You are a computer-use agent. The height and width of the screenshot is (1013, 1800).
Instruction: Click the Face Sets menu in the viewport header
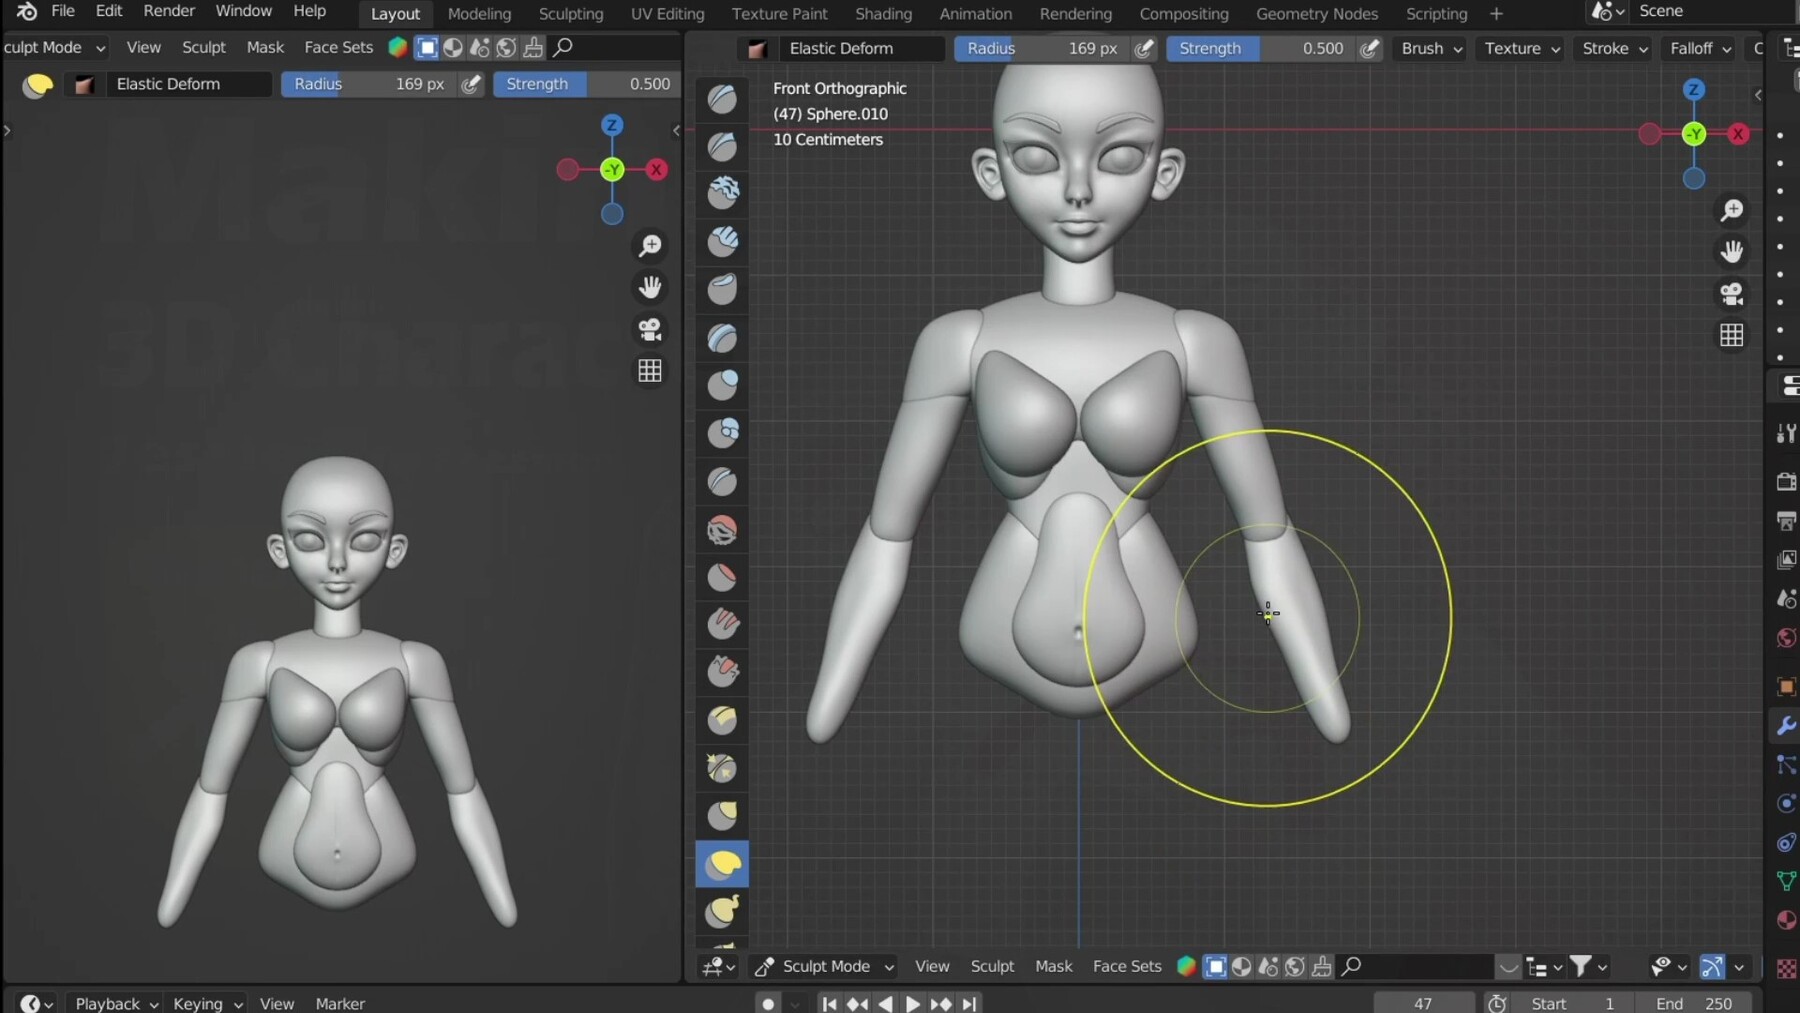click(1126, 967)
